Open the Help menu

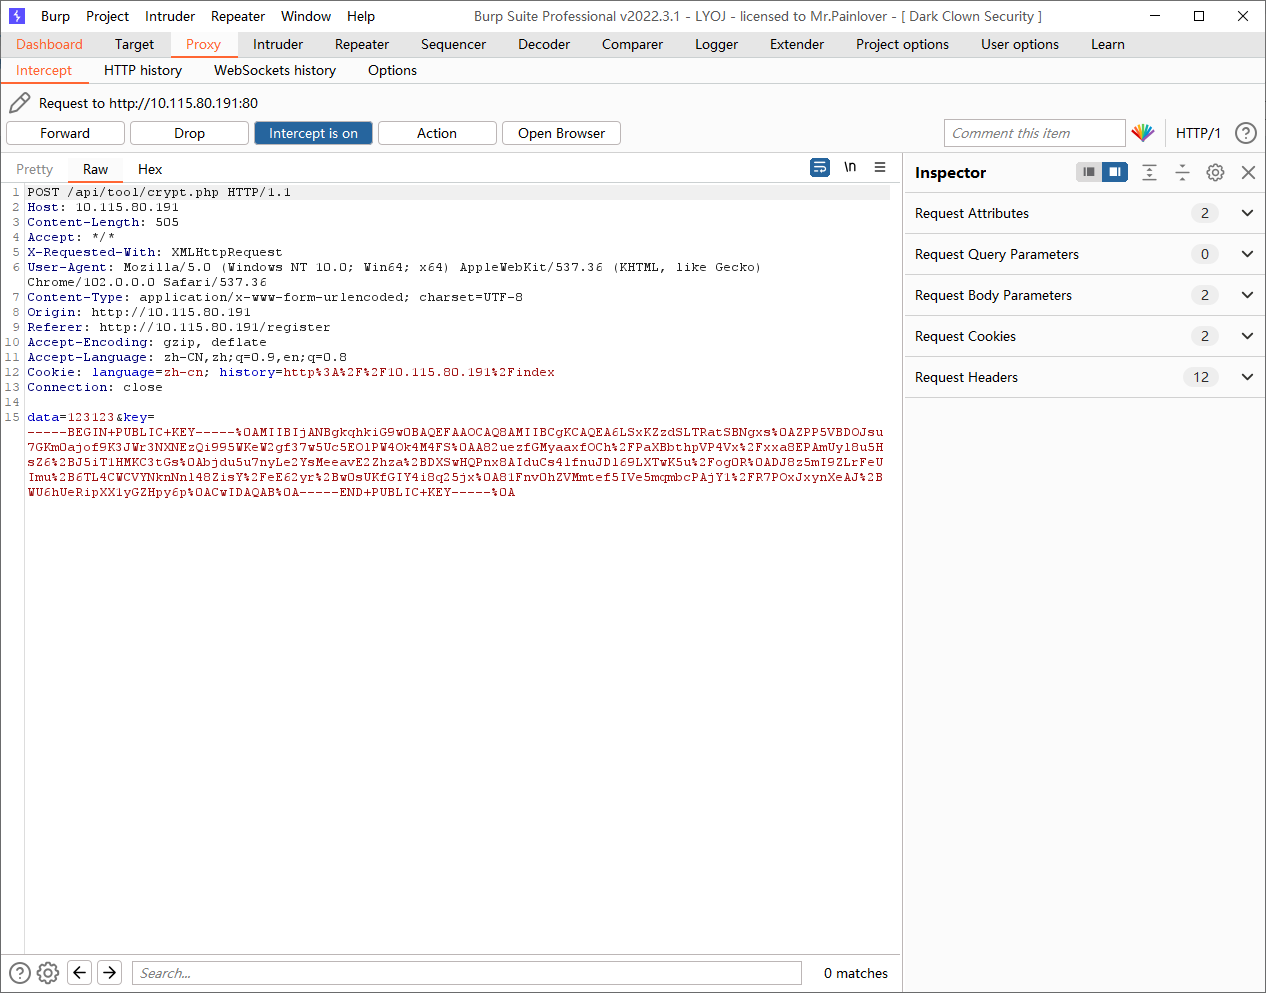coord(361,16)
